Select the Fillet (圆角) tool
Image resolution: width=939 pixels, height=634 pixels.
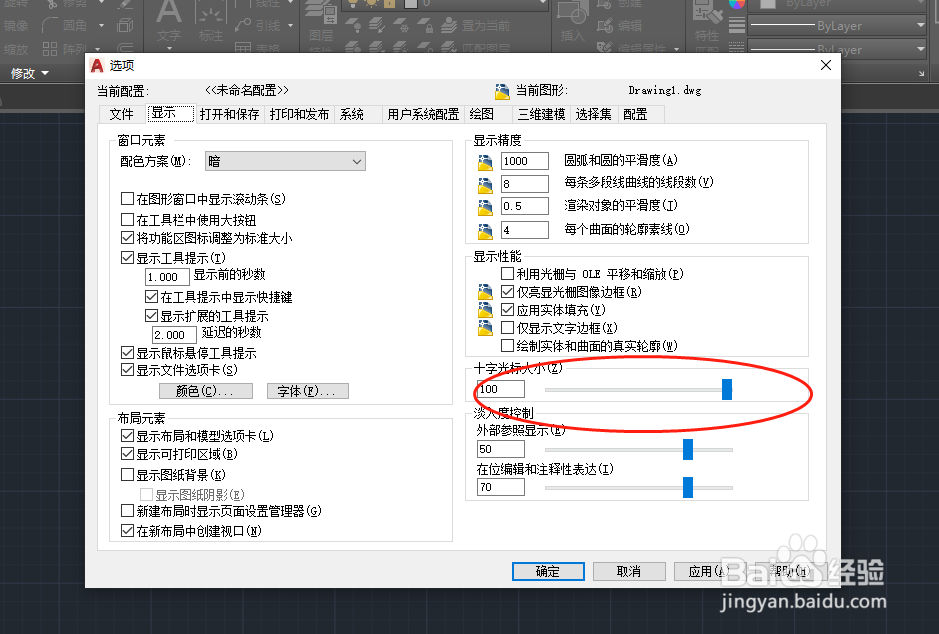click(70, 26)
